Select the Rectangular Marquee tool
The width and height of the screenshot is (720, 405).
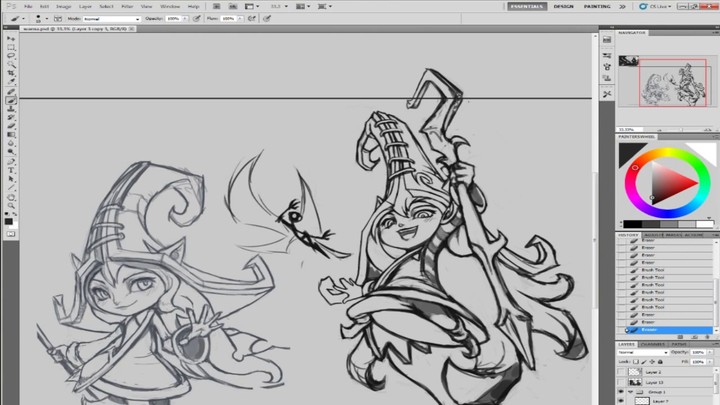pyautogui.click(x=11, y=47)
